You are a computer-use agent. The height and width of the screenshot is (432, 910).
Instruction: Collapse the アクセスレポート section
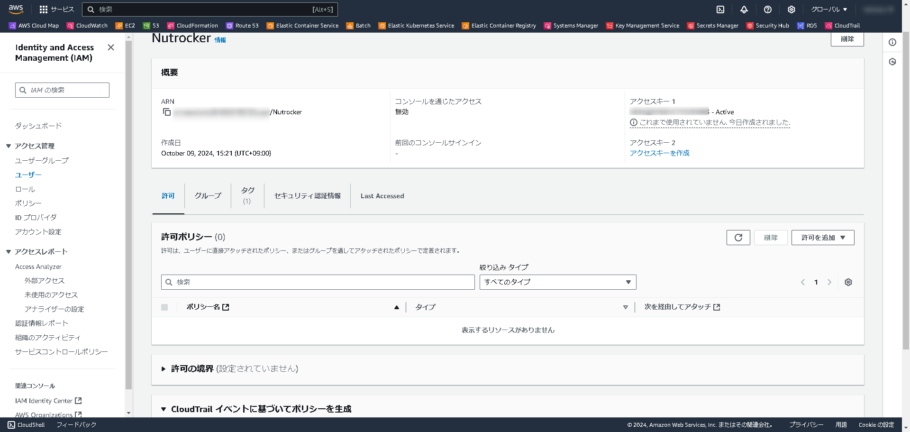pos(8,251)
